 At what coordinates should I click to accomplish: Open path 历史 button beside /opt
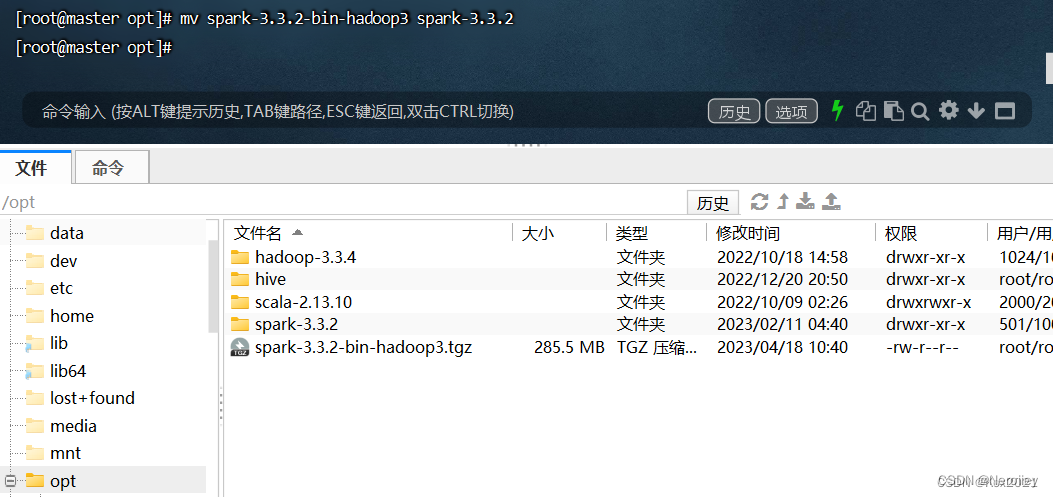coord(713,202)
